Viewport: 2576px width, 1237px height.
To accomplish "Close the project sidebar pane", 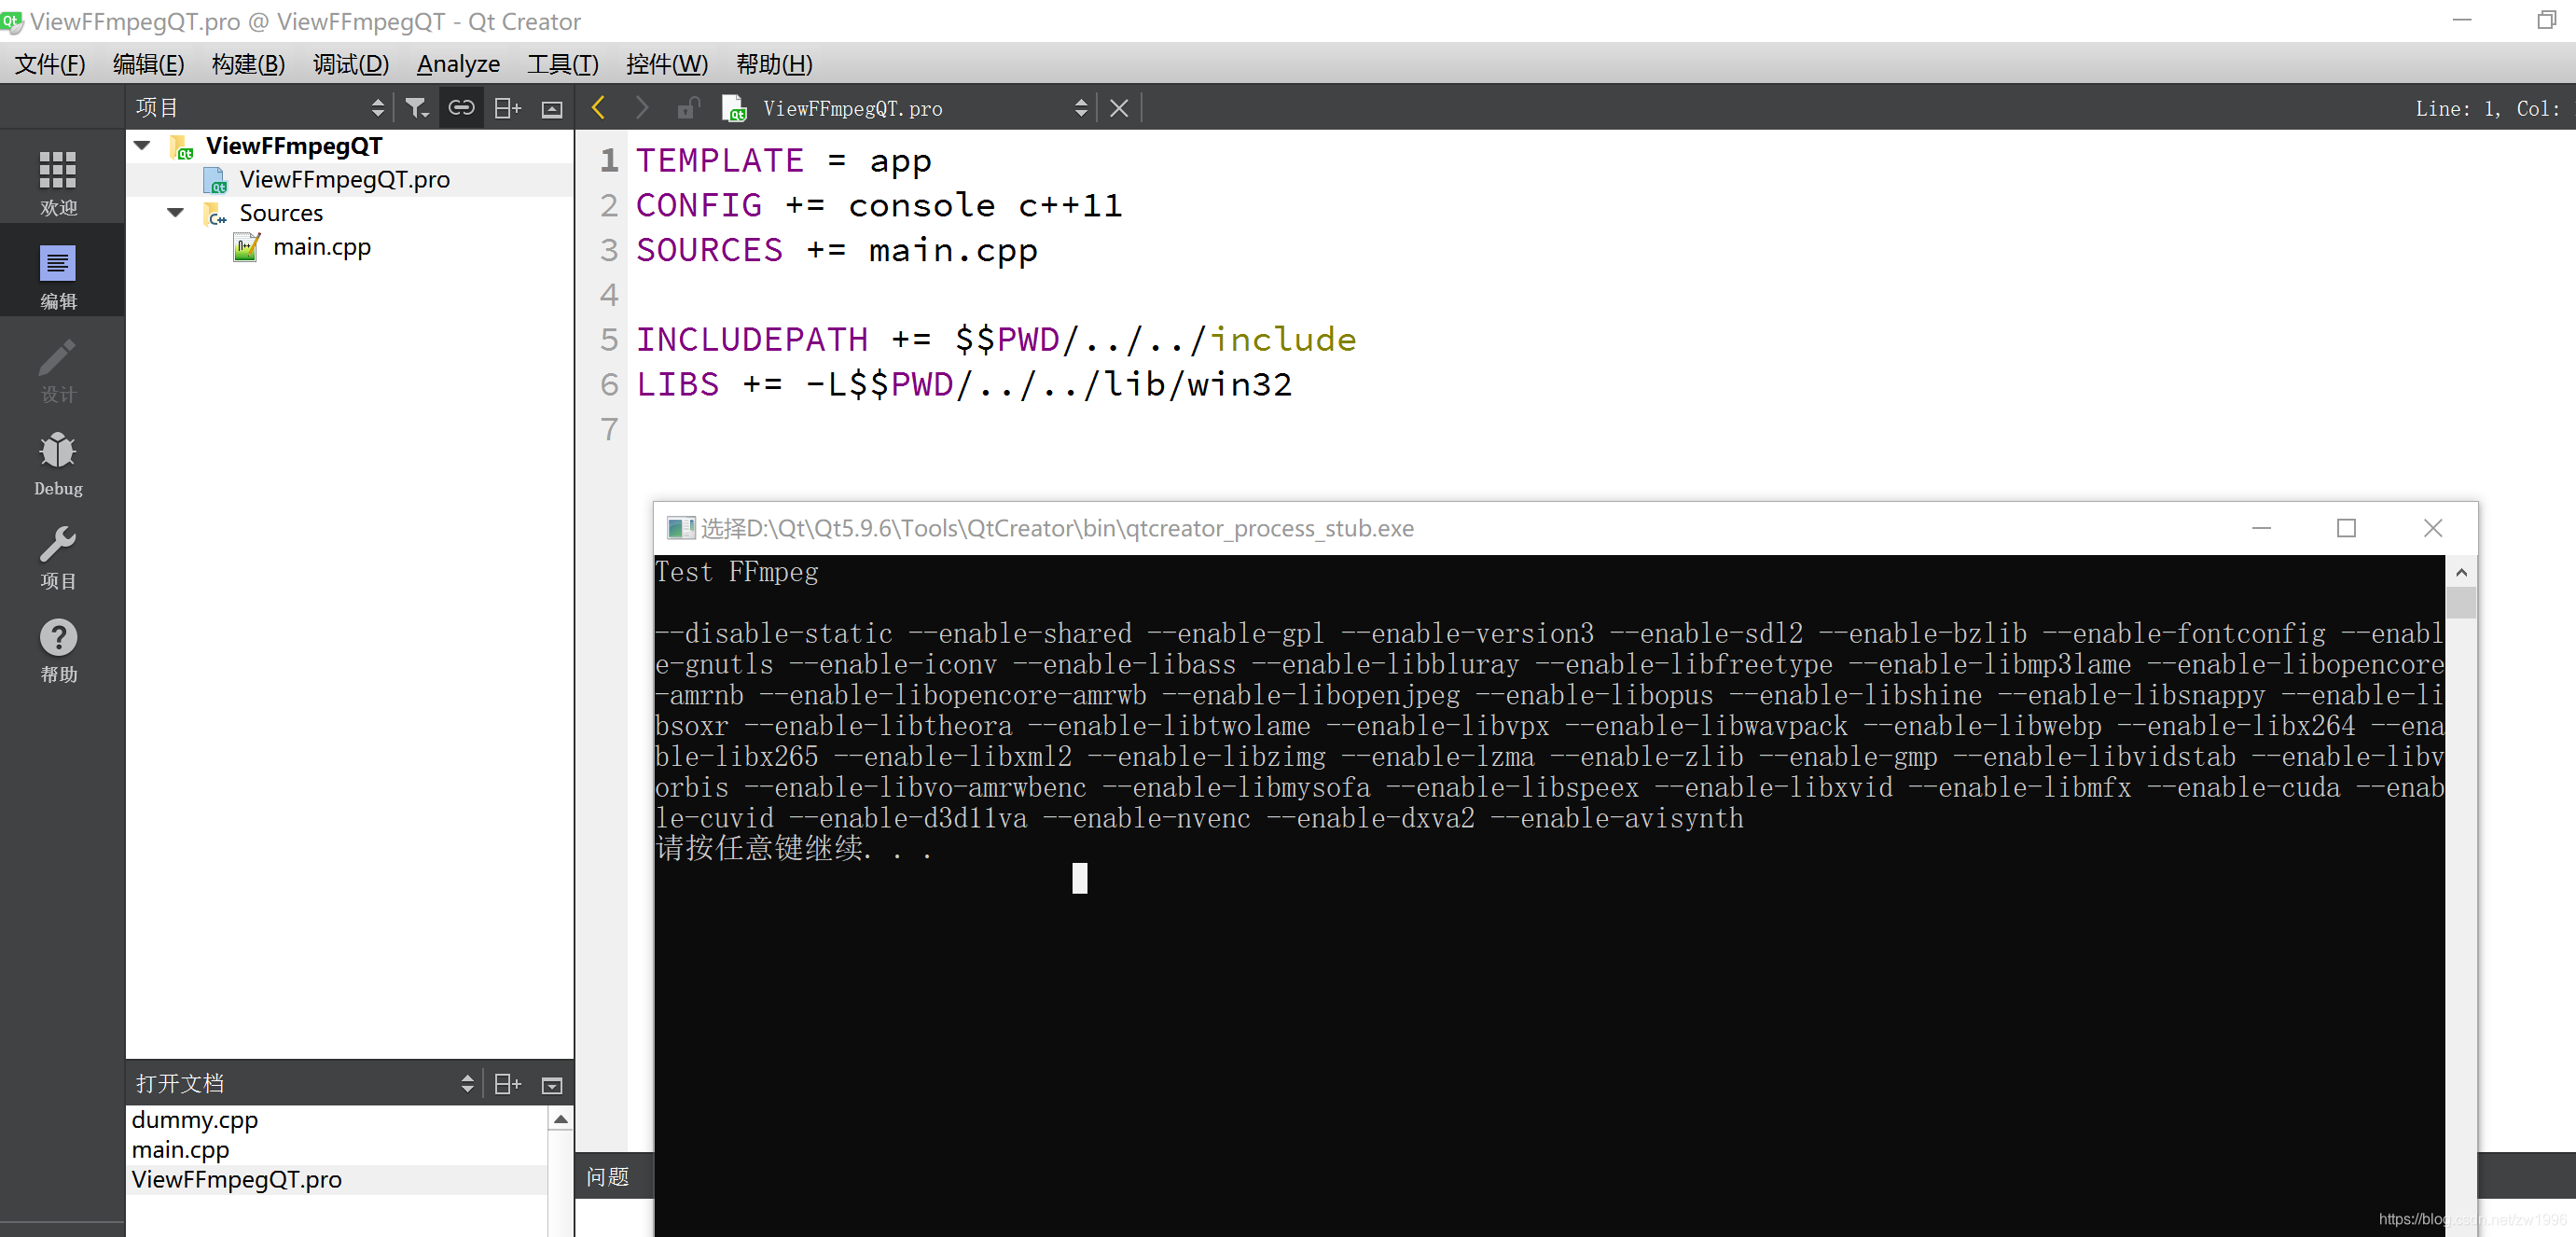I will click(552, 109).
